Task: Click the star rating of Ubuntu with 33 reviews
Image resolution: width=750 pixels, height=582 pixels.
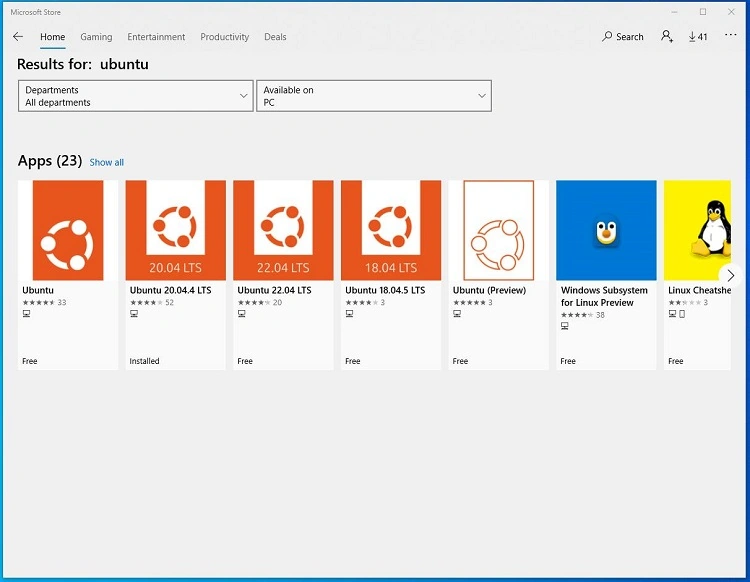Action: [x=38, y=302]
